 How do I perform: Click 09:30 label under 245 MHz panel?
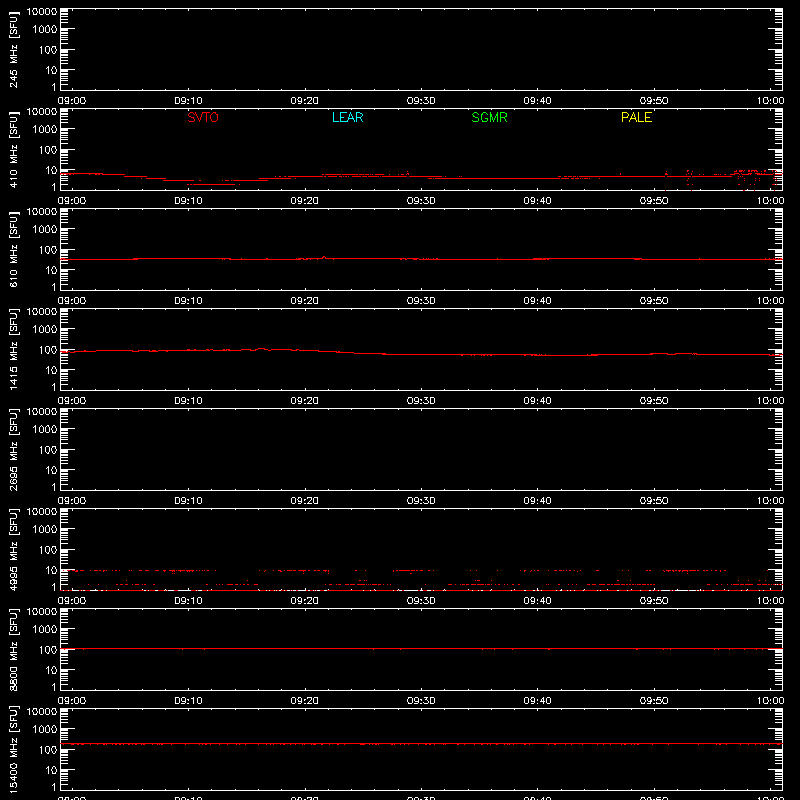(x=421, y=101)
